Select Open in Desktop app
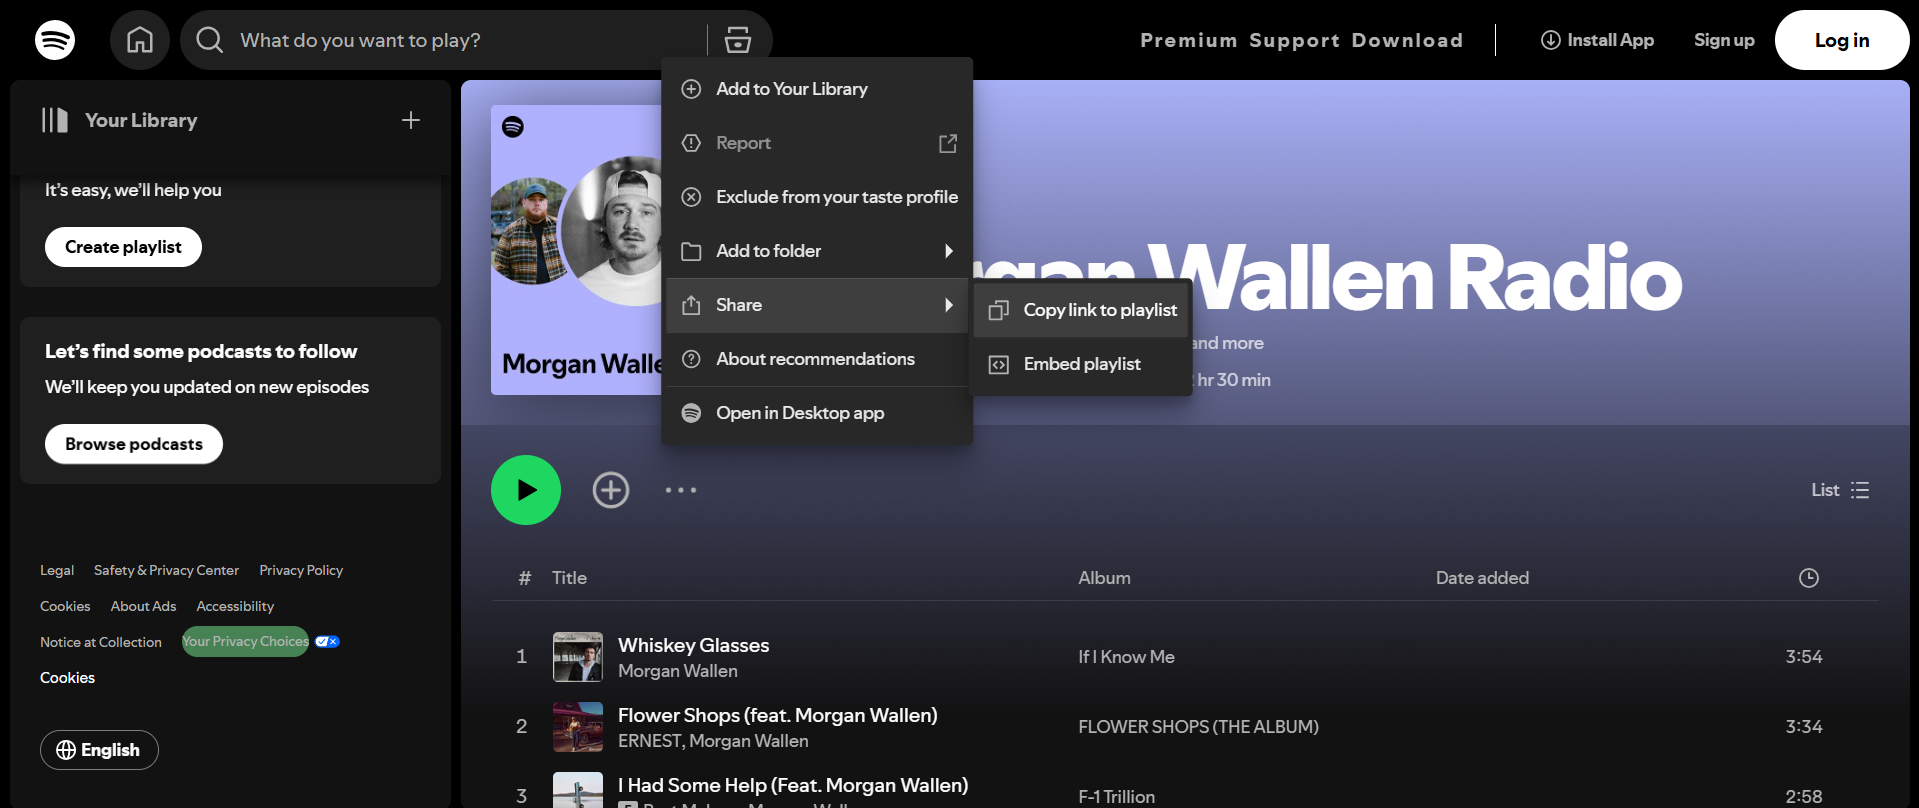 [817, 413]
